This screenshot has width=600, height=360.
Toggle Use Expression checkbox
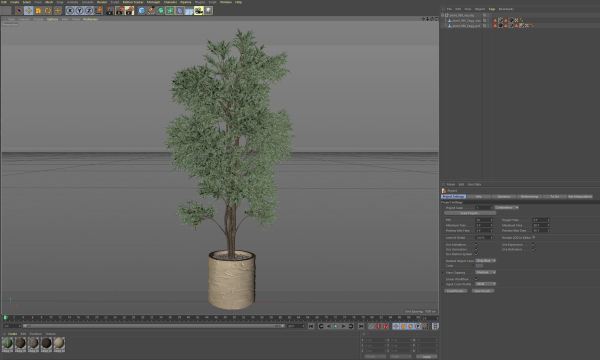click(533, 244)
